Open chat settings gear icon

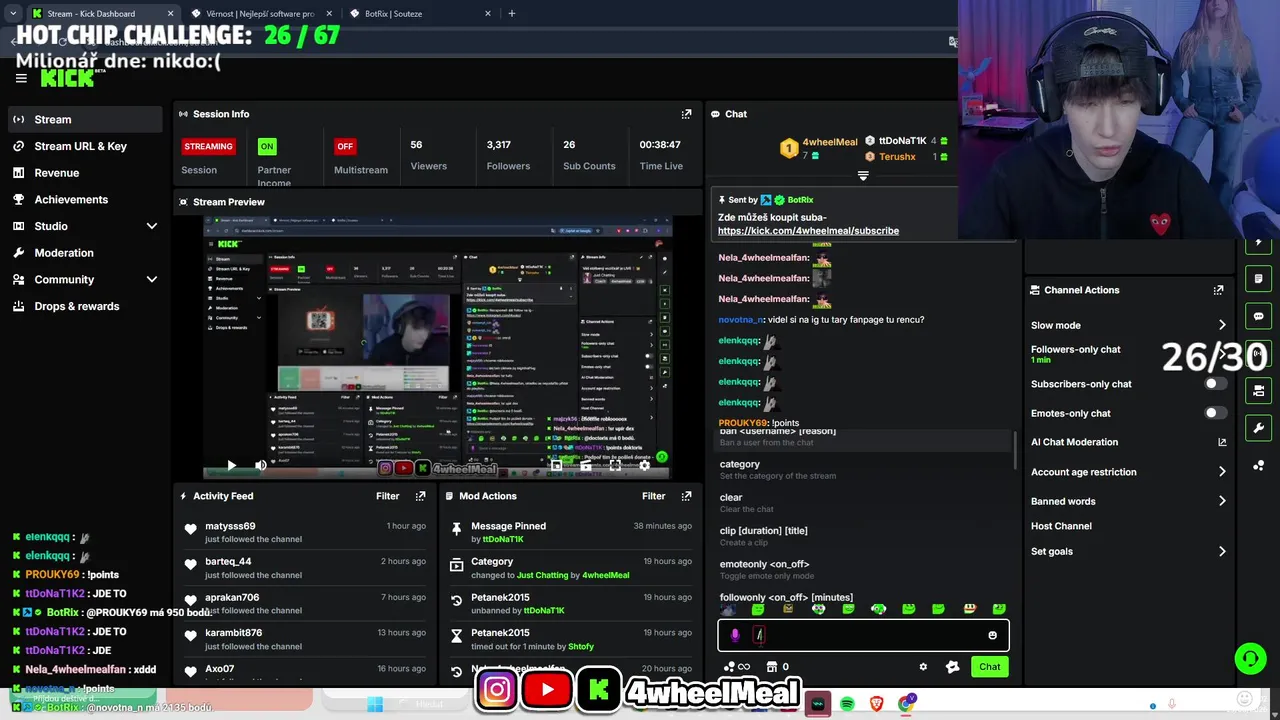point(923,667)
